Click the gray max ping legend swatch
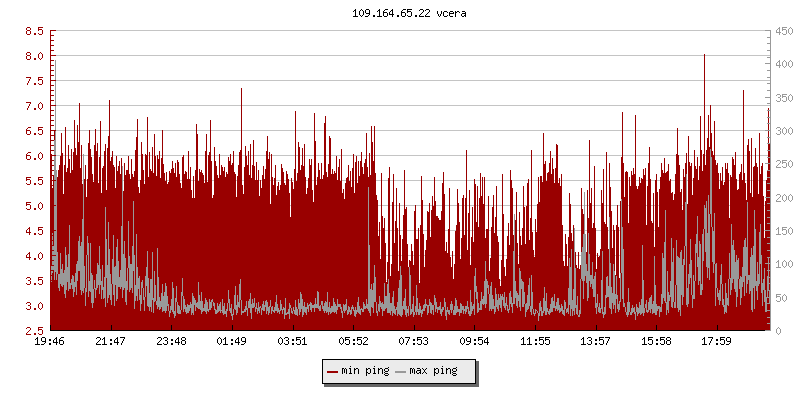Image resolution: width=800 pixels, height=400 pixels. [401, 371]
